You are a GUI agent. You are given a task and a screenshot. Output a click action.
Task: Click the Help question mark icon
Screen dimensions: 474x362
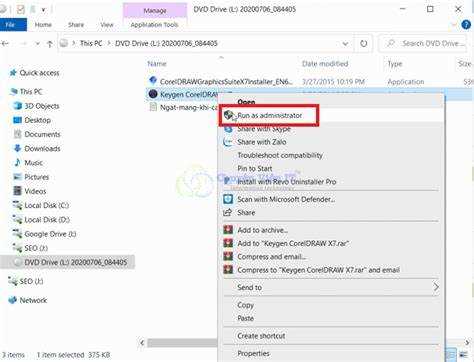(x=466, y=24)
